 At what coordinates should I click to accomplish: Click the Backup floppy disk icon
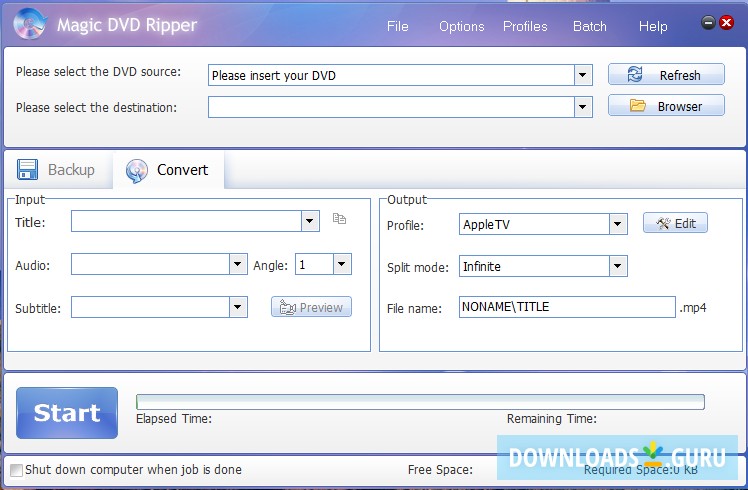27,169
